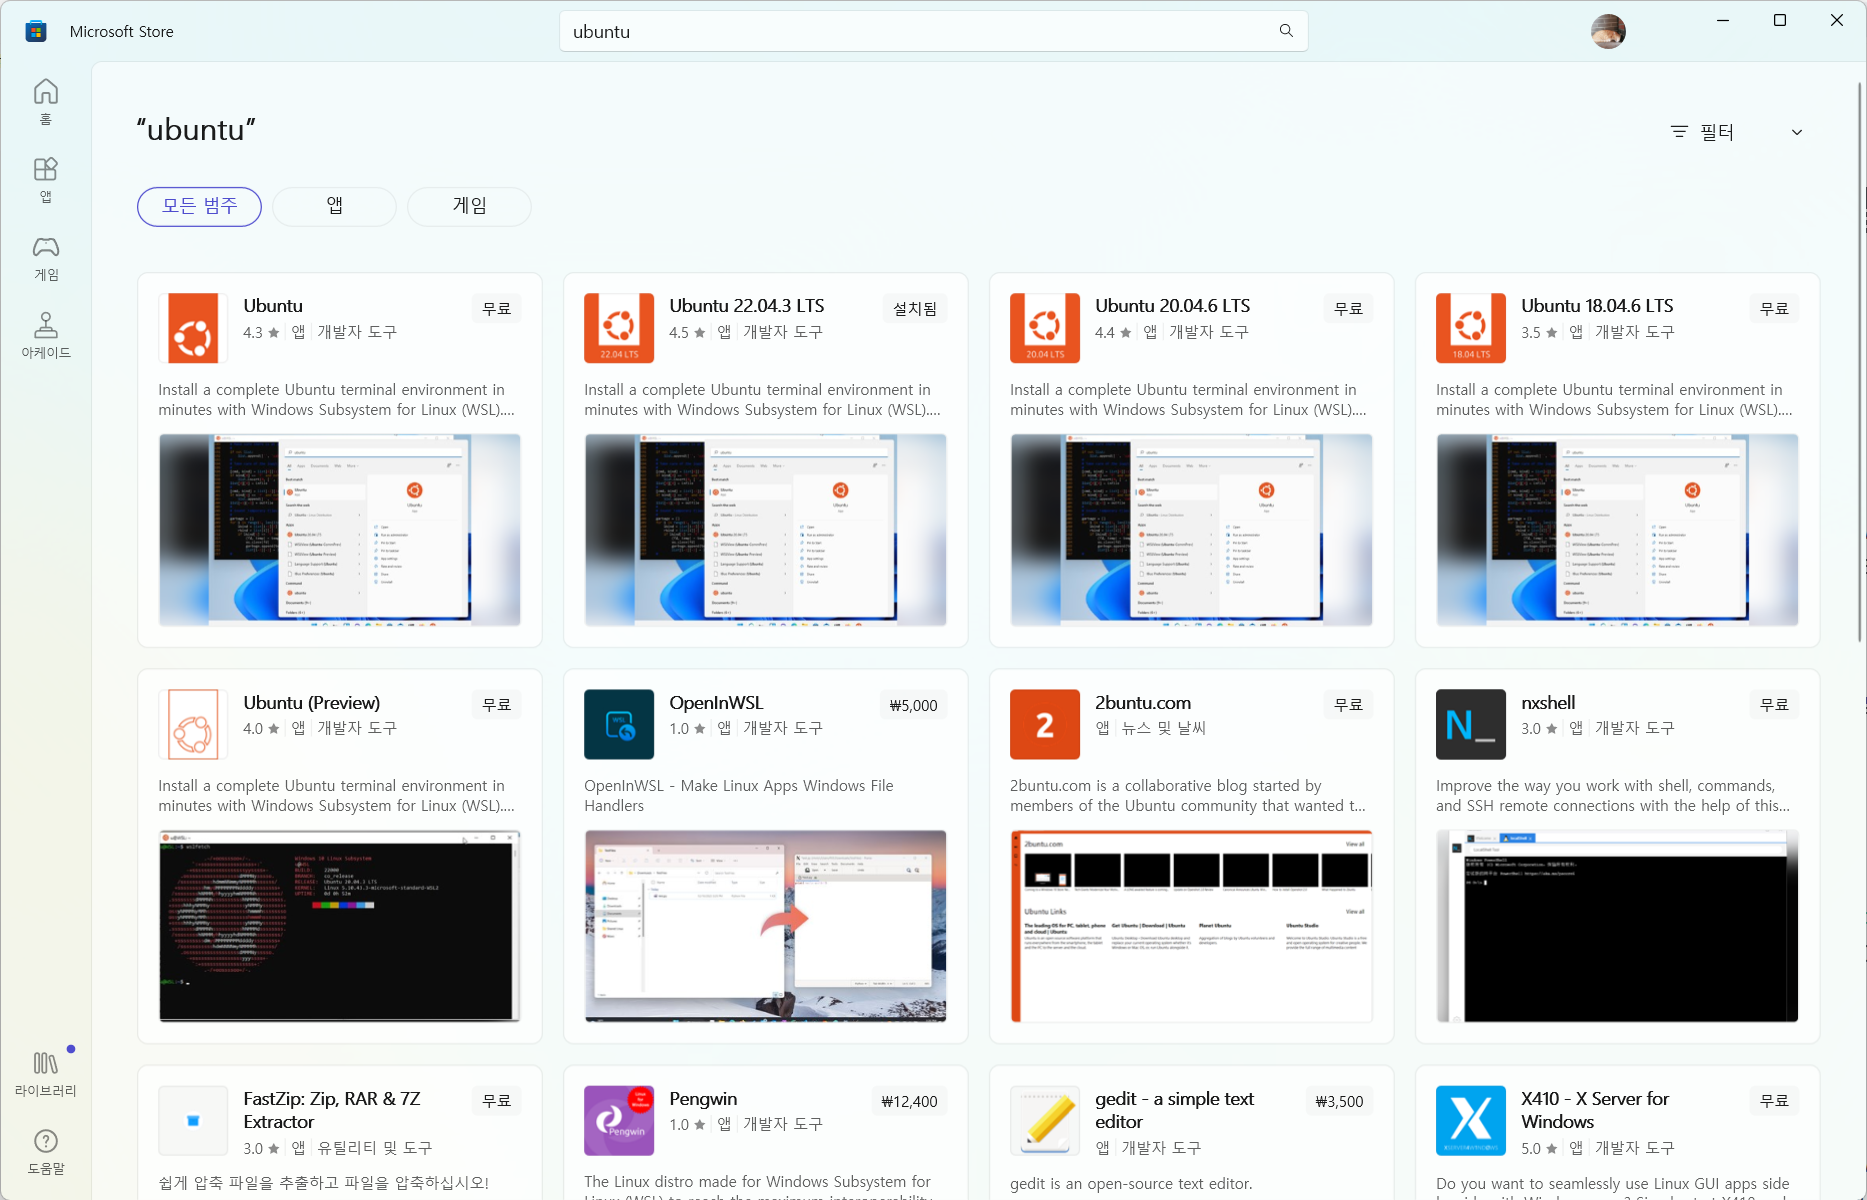Click the ₩3,500 price on gedit
This screenshot has height=1200, width=1867.
(x=1340, y=1101)
